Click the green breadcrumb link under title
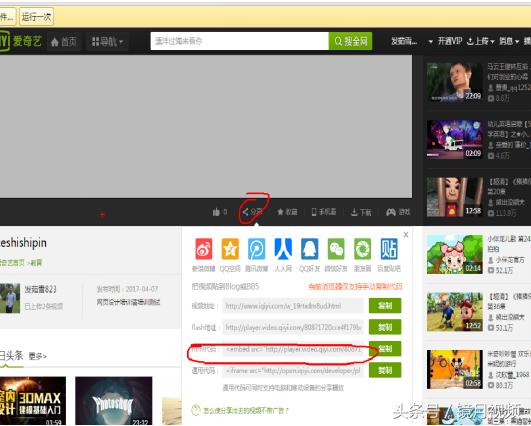The image size is (531, 426). point(21,262)
